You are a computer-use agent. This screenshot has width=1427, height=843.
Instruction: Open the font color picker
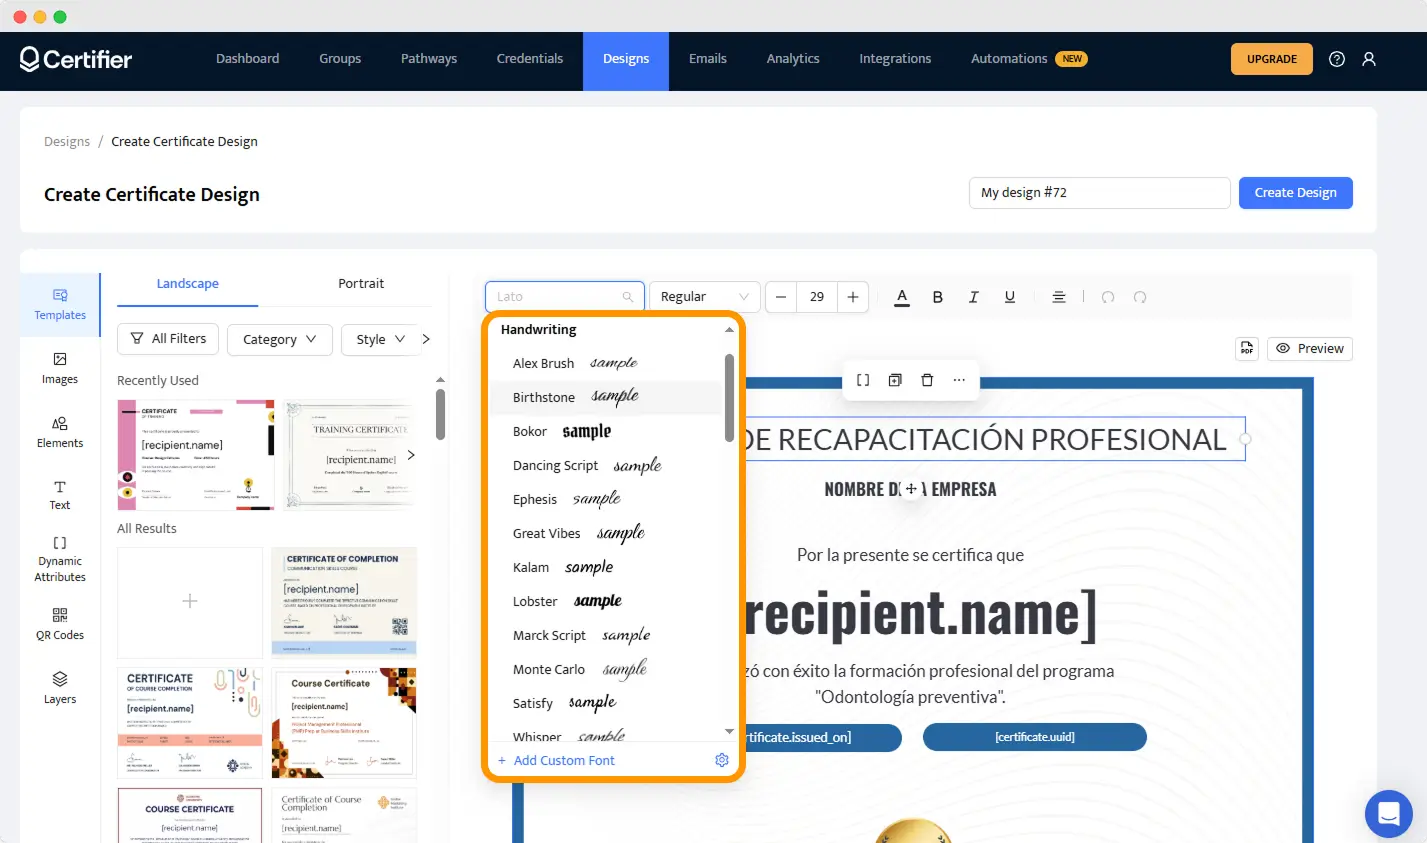tap(901, 296)
